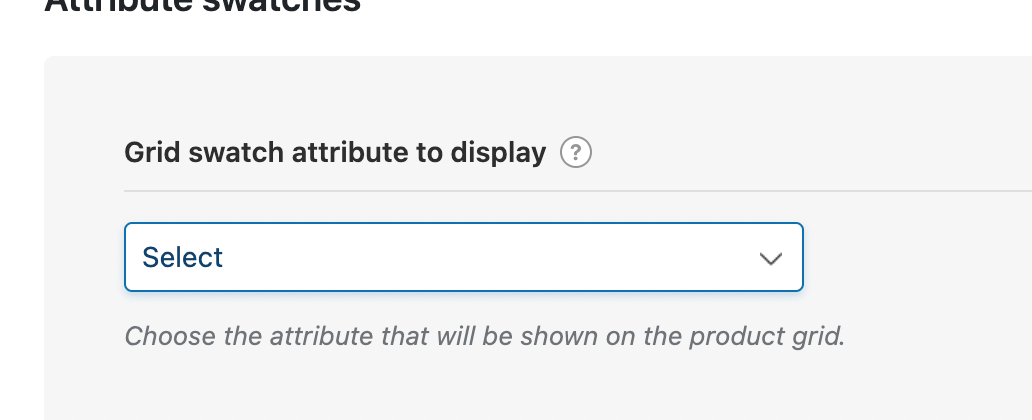1032x420 pixels.
Task: Click the question mark help icon
Action: [x=576, y=154]
